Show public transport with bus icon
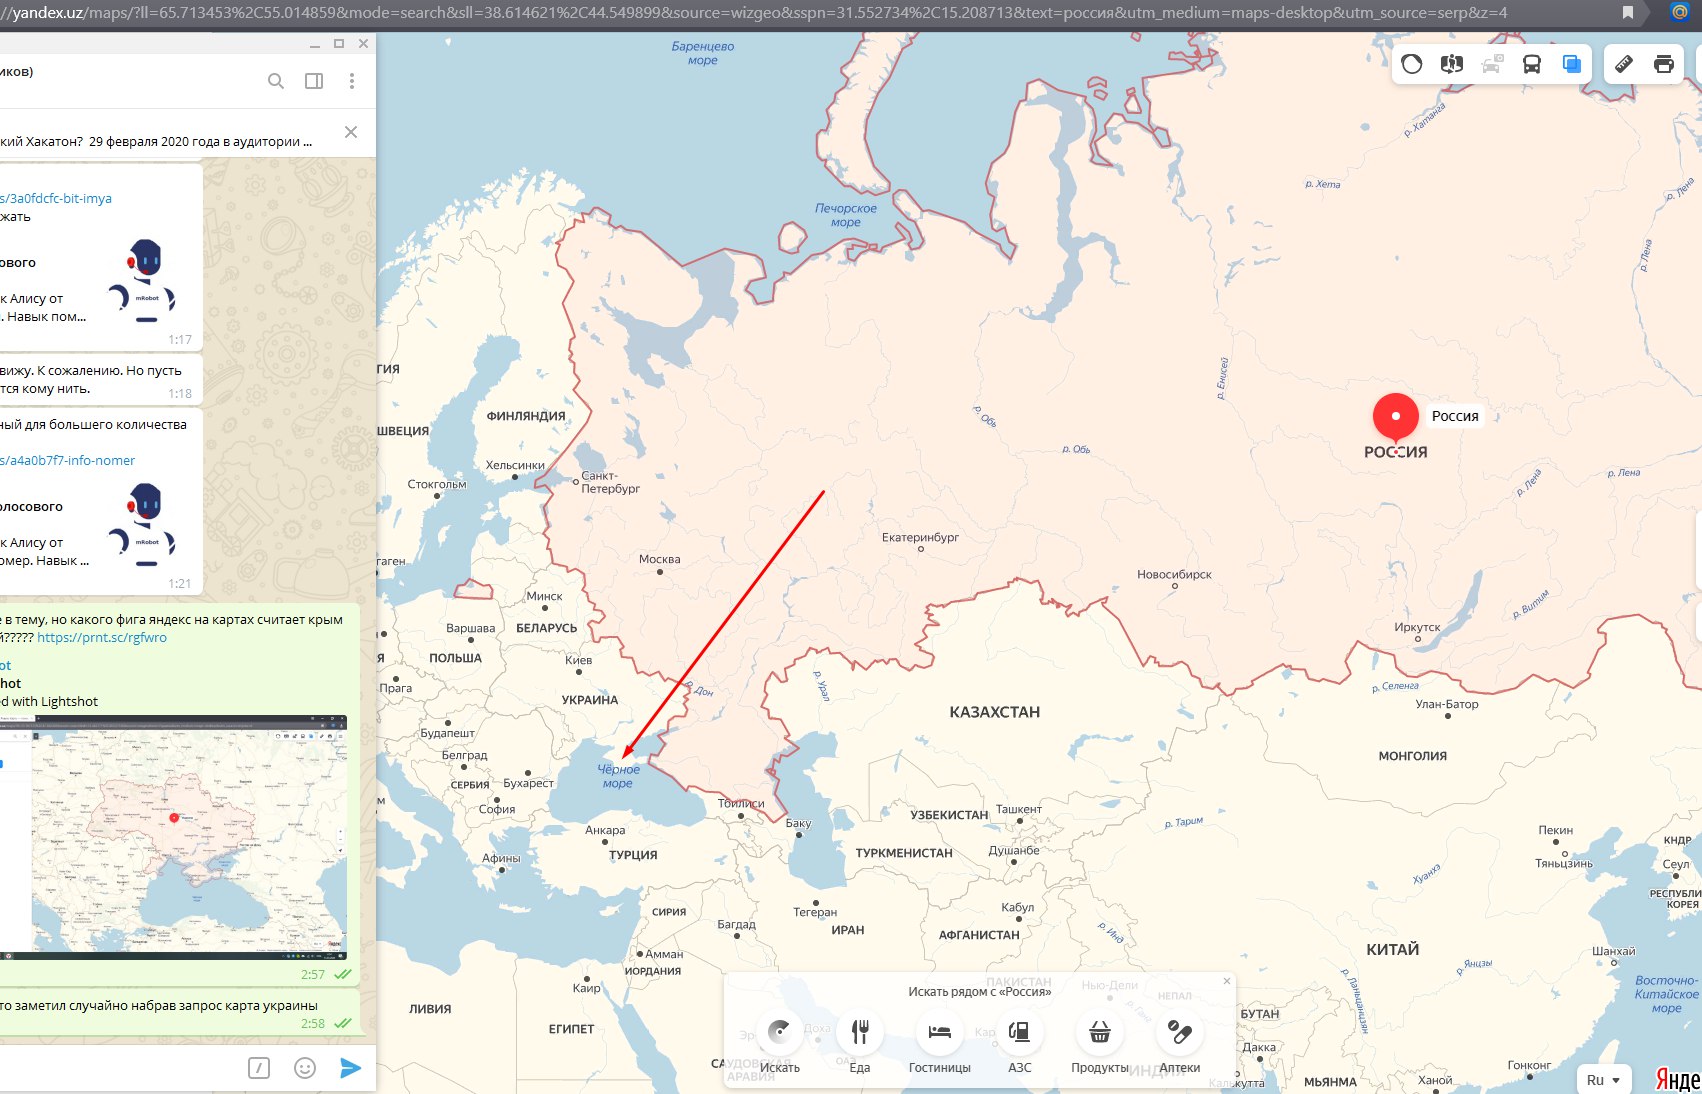1702x1094 pixels. click(1532, 64)
